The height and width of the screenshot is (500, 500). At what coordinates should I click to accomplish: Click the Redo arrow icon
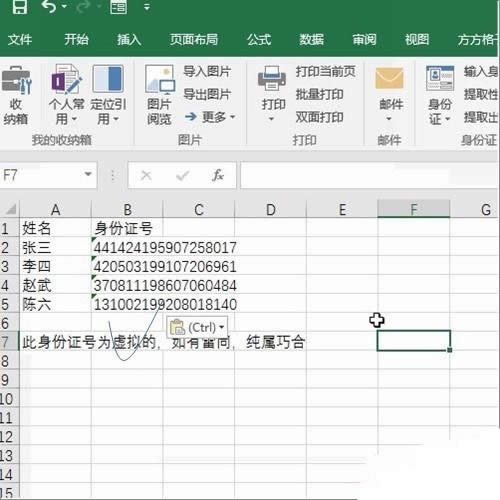click(83, 6)
